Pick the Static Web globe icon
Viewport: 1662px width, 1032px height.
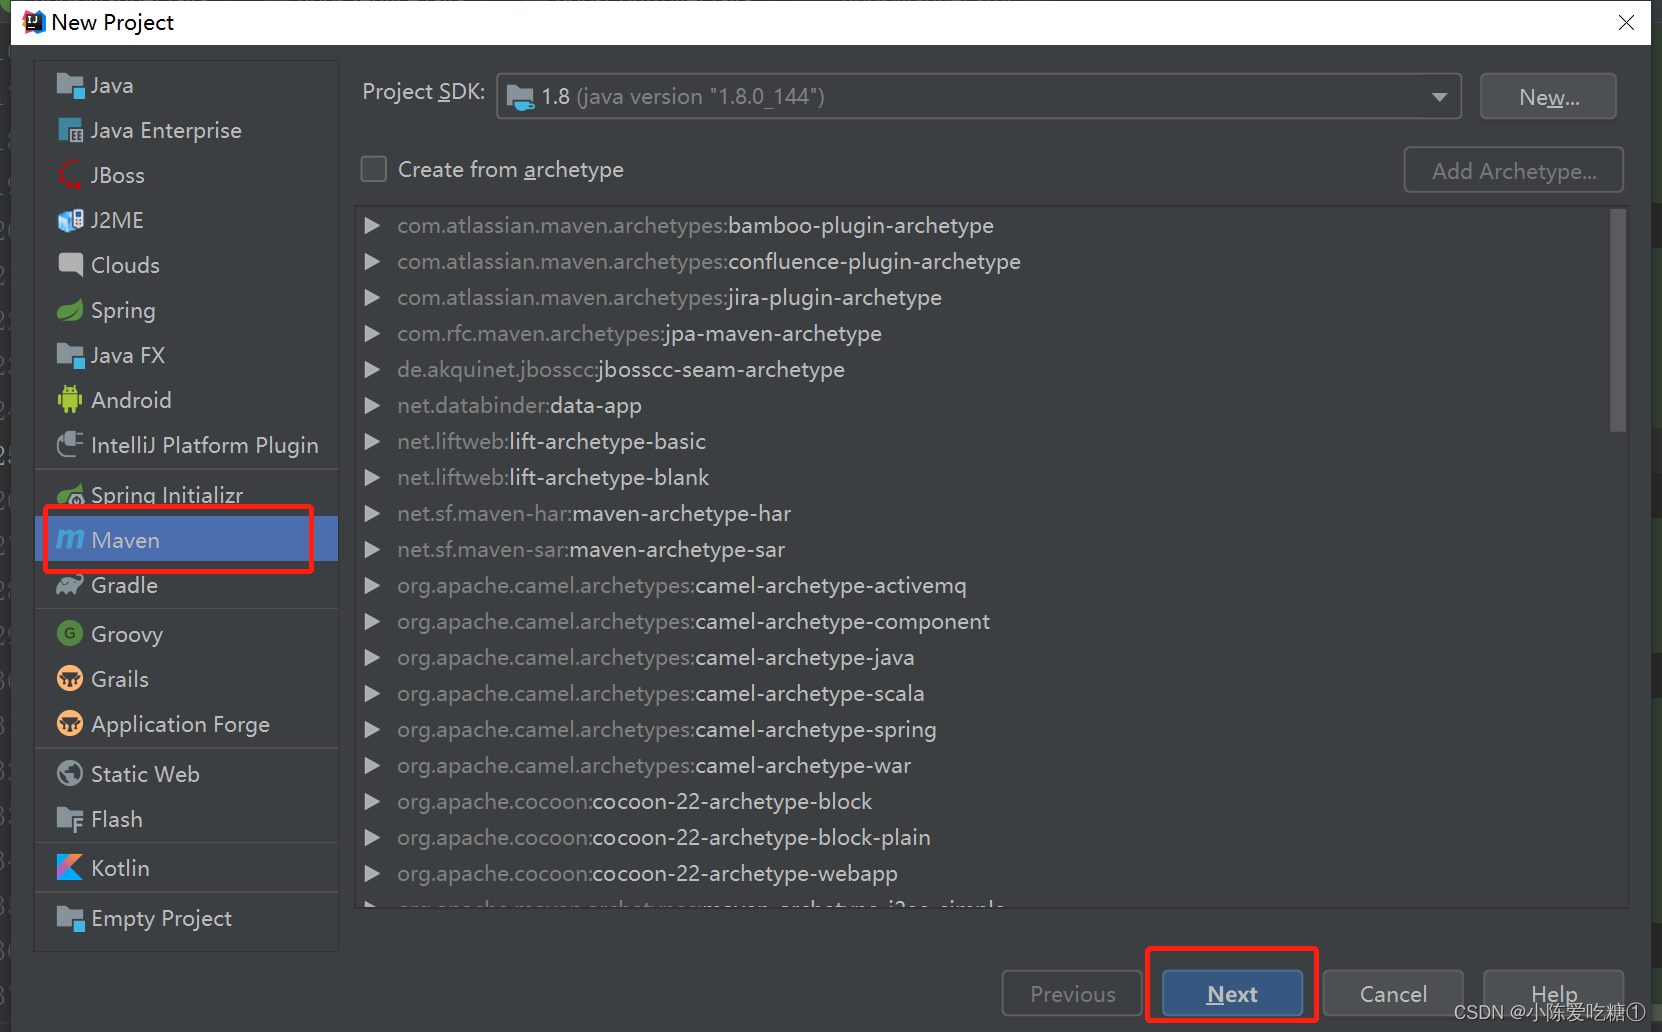[70, 773]
